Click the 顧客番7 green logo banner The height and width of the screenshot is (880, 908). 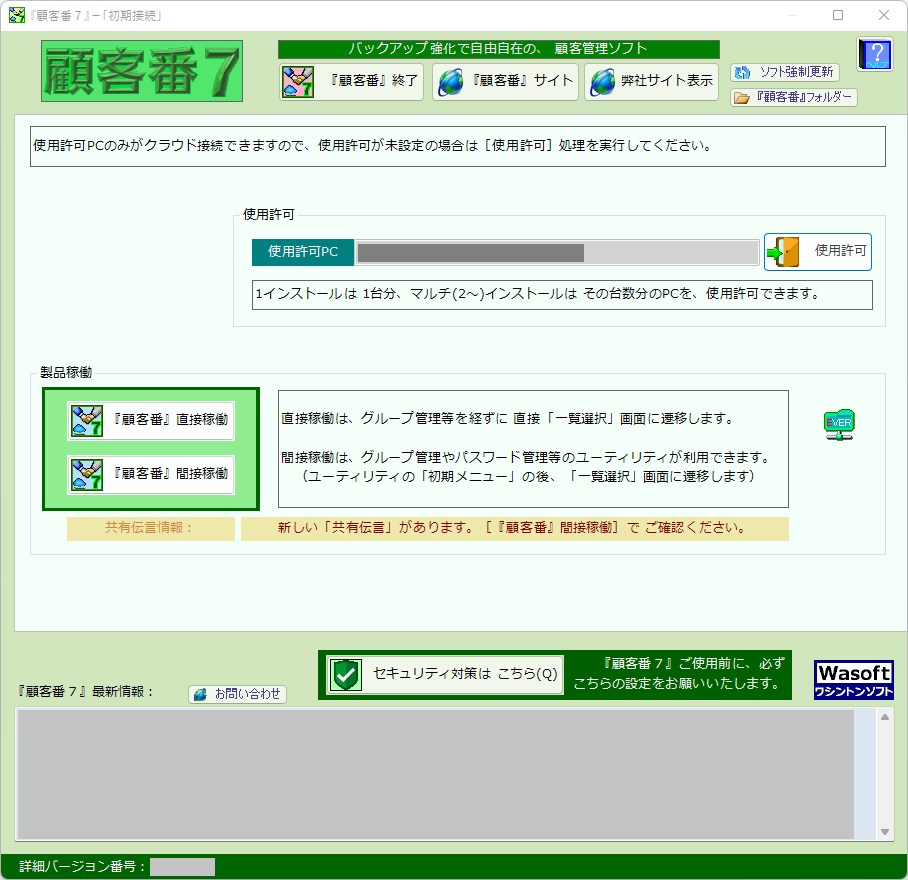pos(142,71)
